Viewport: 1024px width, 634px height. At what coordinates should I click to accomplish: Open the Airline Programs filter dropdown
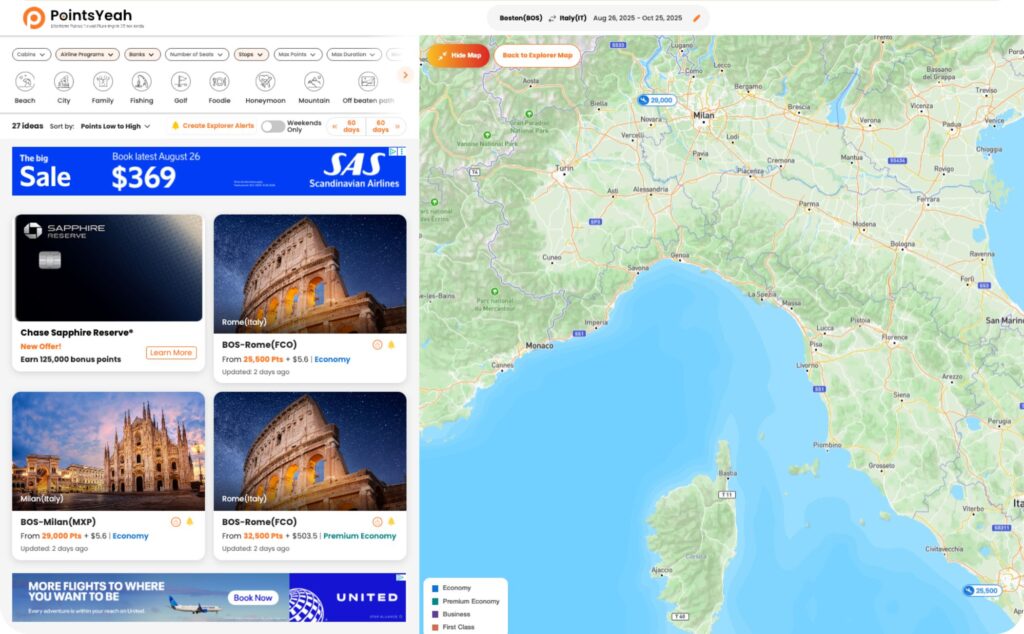tap(88, 55)
